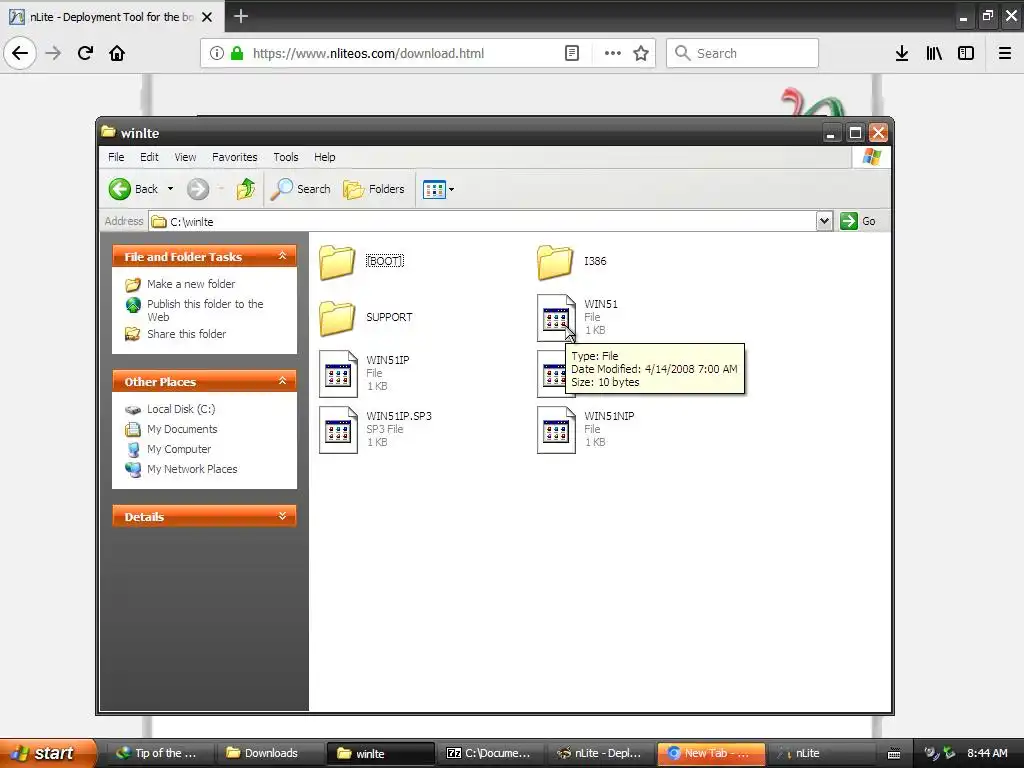Screen dimensions: 1024x768
Task: Click the C:\winlte address field
Action: point(483,221)
